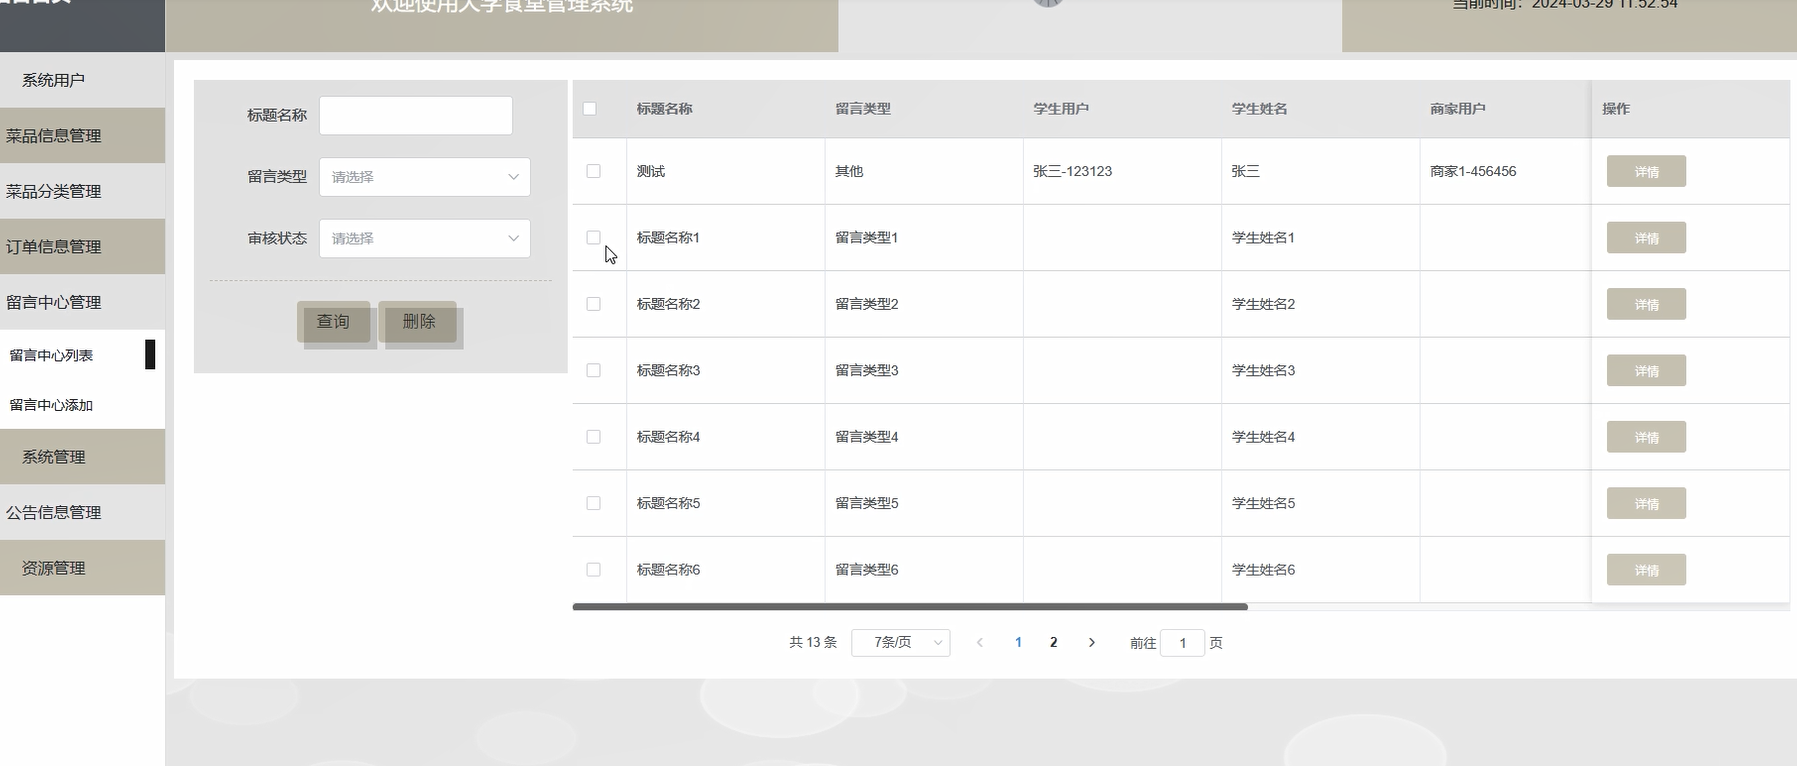Click the 共 13 条 total count text
1797x766 pixels.
813,643
